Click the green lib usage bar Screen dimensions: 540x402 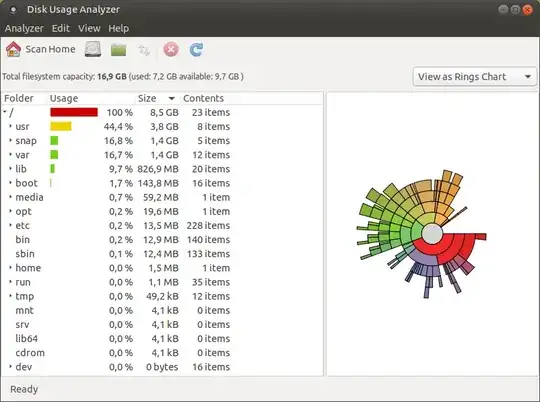coord(53,169)
